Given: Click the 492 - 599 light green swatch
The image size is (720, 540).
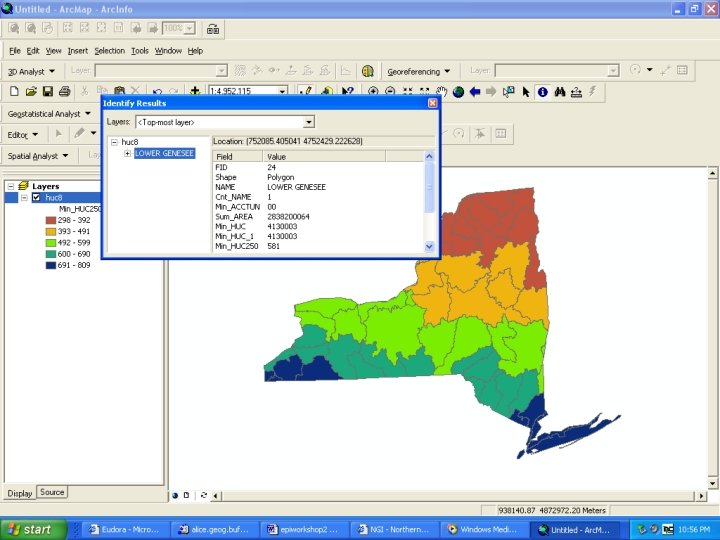Looking at the screenshot, I should point(51,243).
